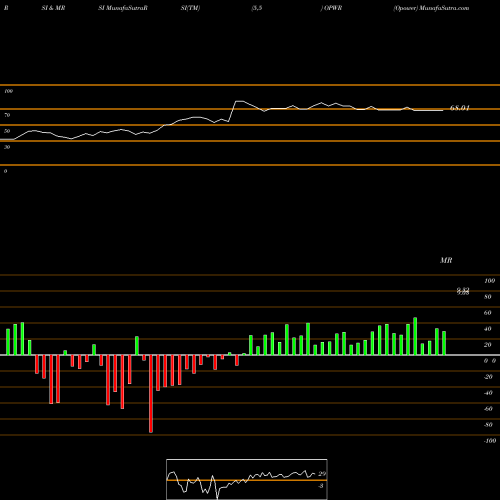This screenshot has height=500, width=500.
Task: Click the SI & MR header text
Action: 53,8
